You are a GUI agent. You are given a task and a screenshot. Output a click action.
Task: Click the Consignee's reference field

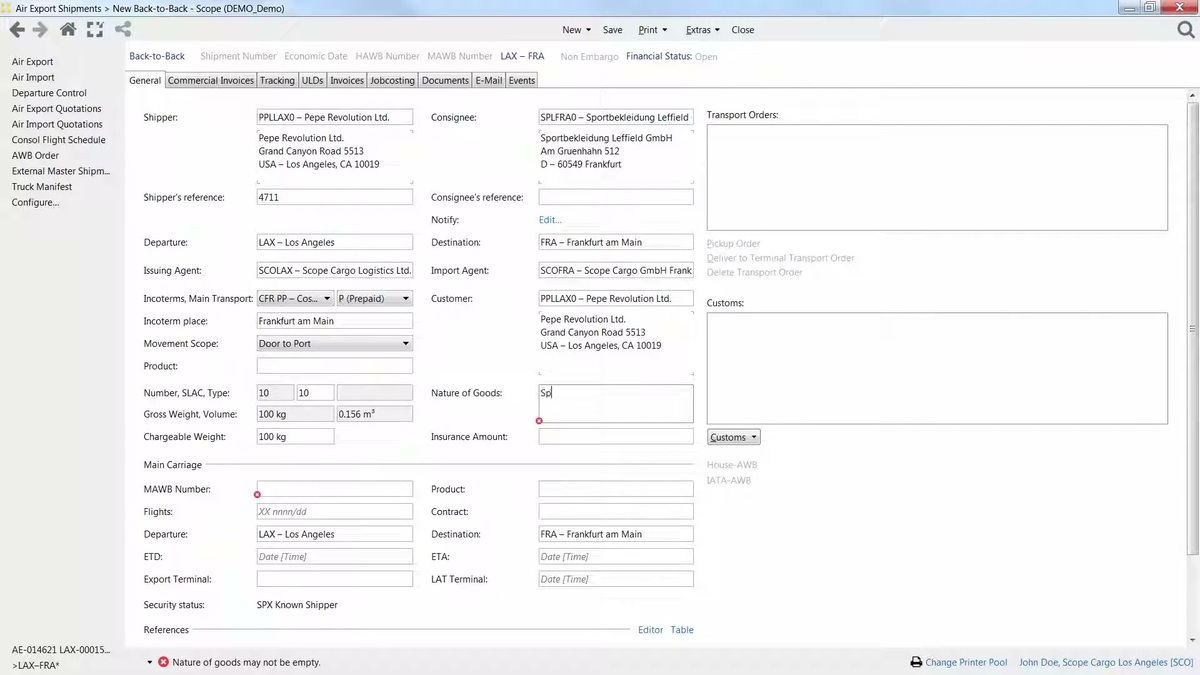click(616, 197)
